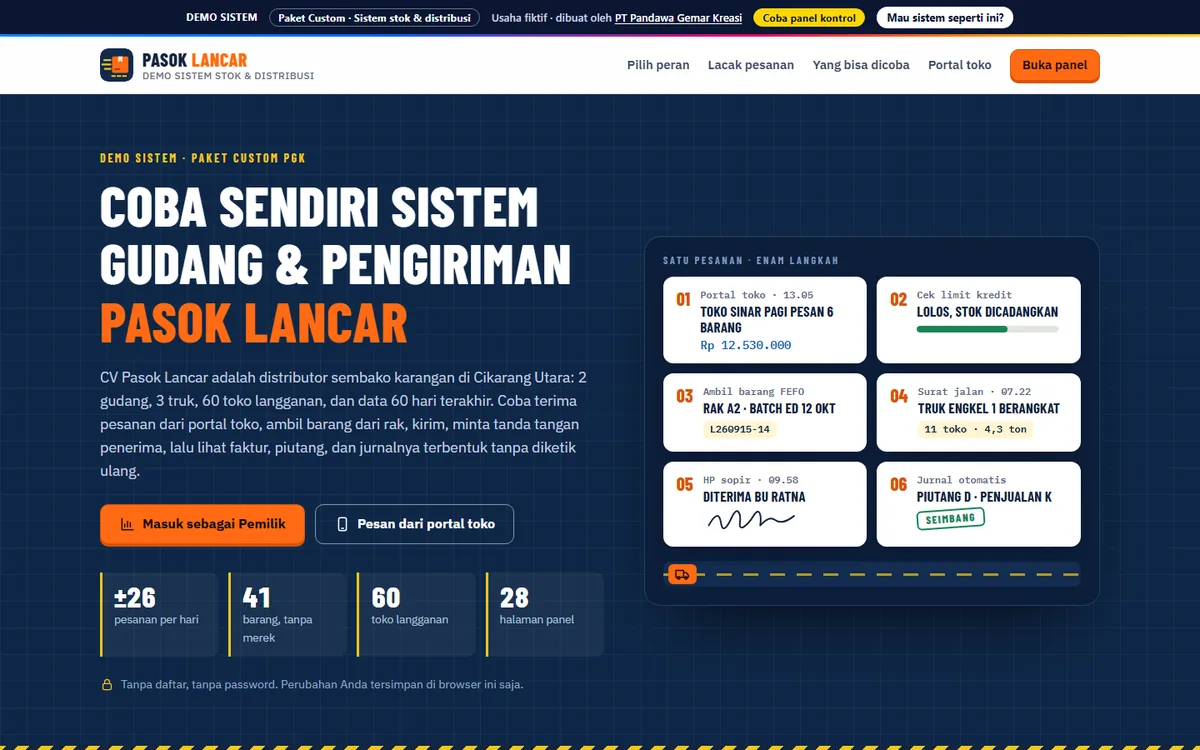Screen dimensions: 1200x750
Task: Go to Yang bisa dicoba section
Action: (x=861, y=65)
